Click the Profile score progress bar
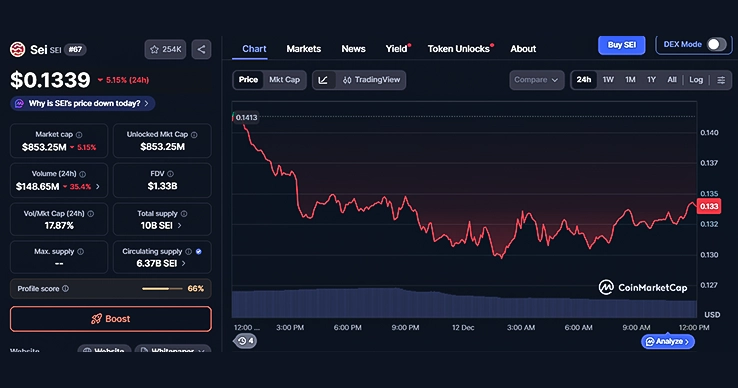Viewport: 738px width, 388px height. click(162, 289)
